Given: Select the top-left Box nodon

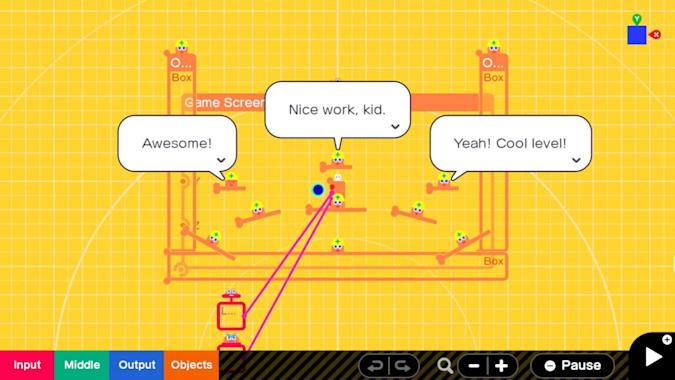Looking at the screenshot, I should click(x=181, y=69).
